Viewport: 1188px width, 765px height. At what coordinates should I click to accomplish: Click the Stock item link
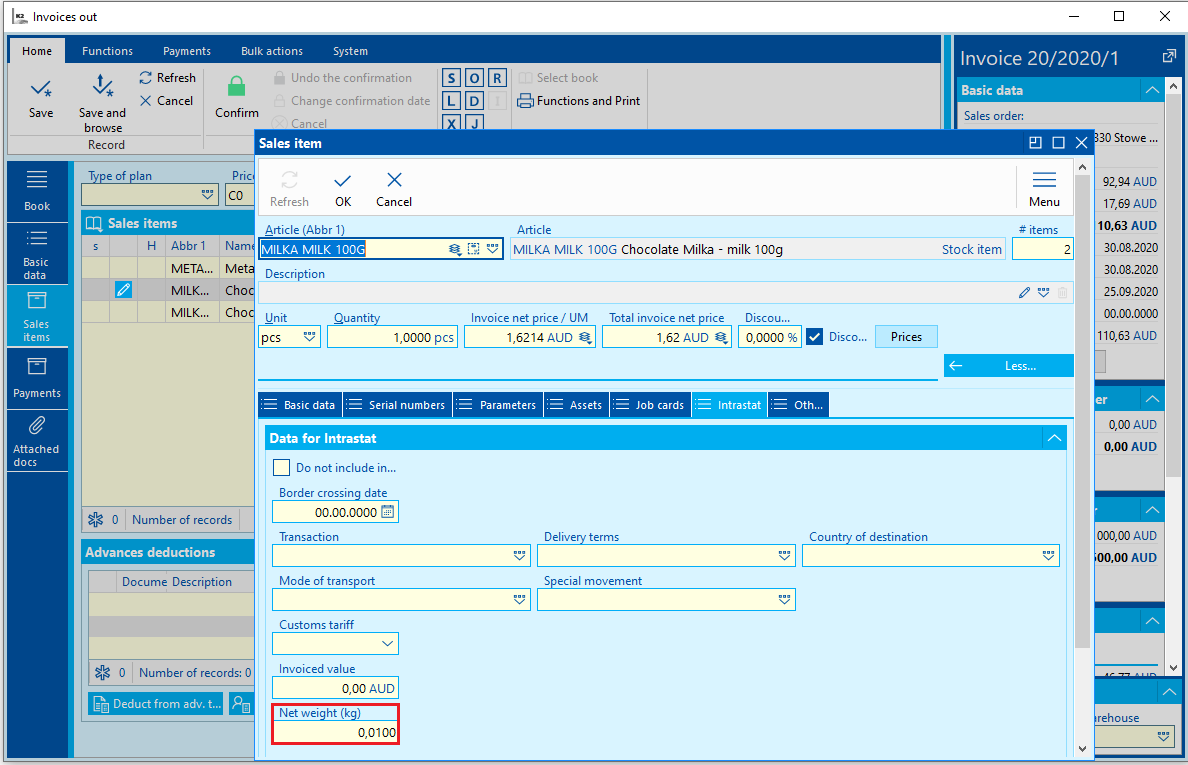click(971, 249)
